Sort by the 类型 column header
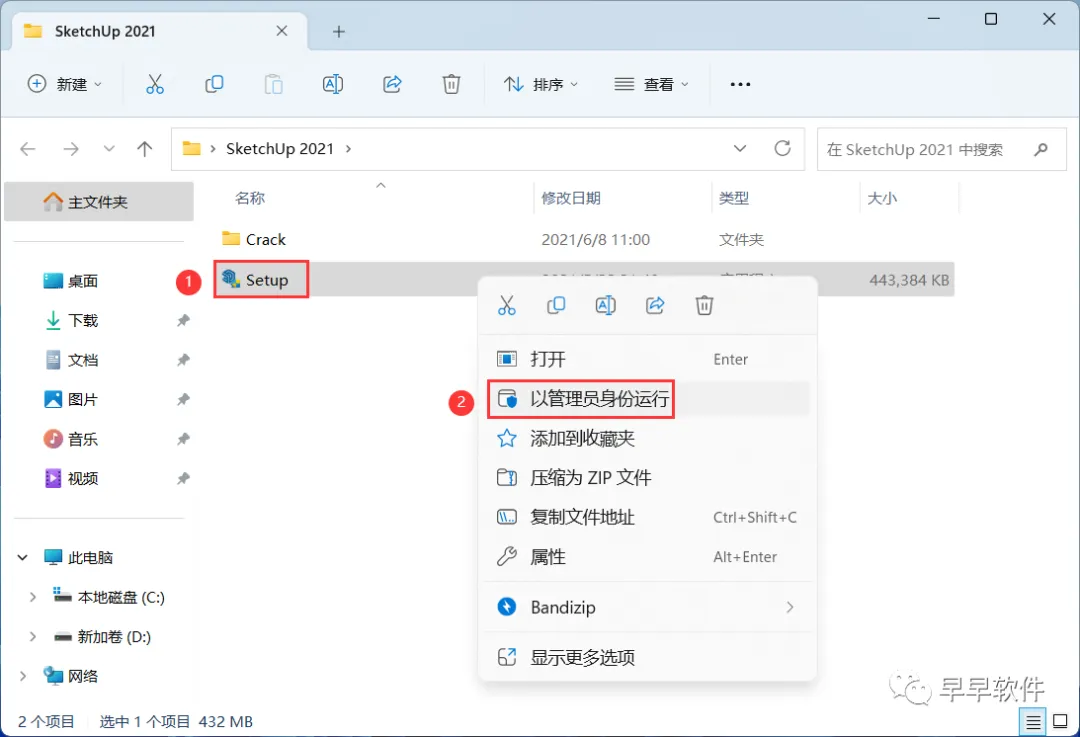 pos(734,198)
